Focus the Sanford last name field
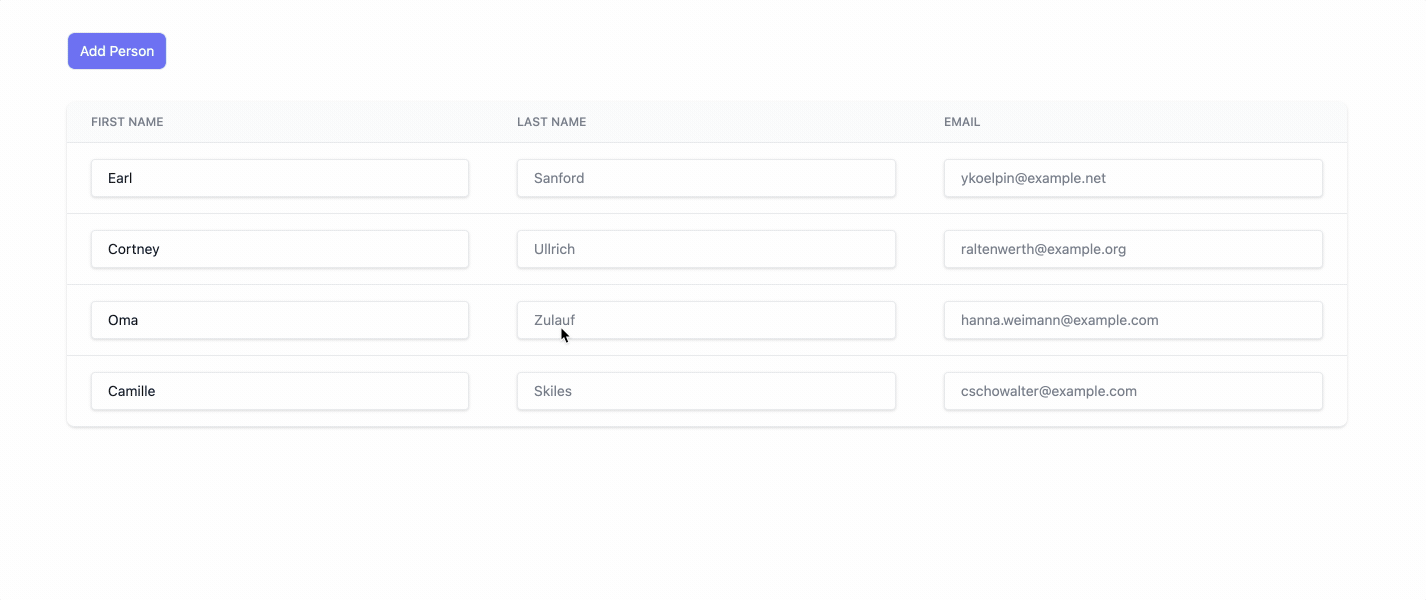 click(x=706, y=178)
